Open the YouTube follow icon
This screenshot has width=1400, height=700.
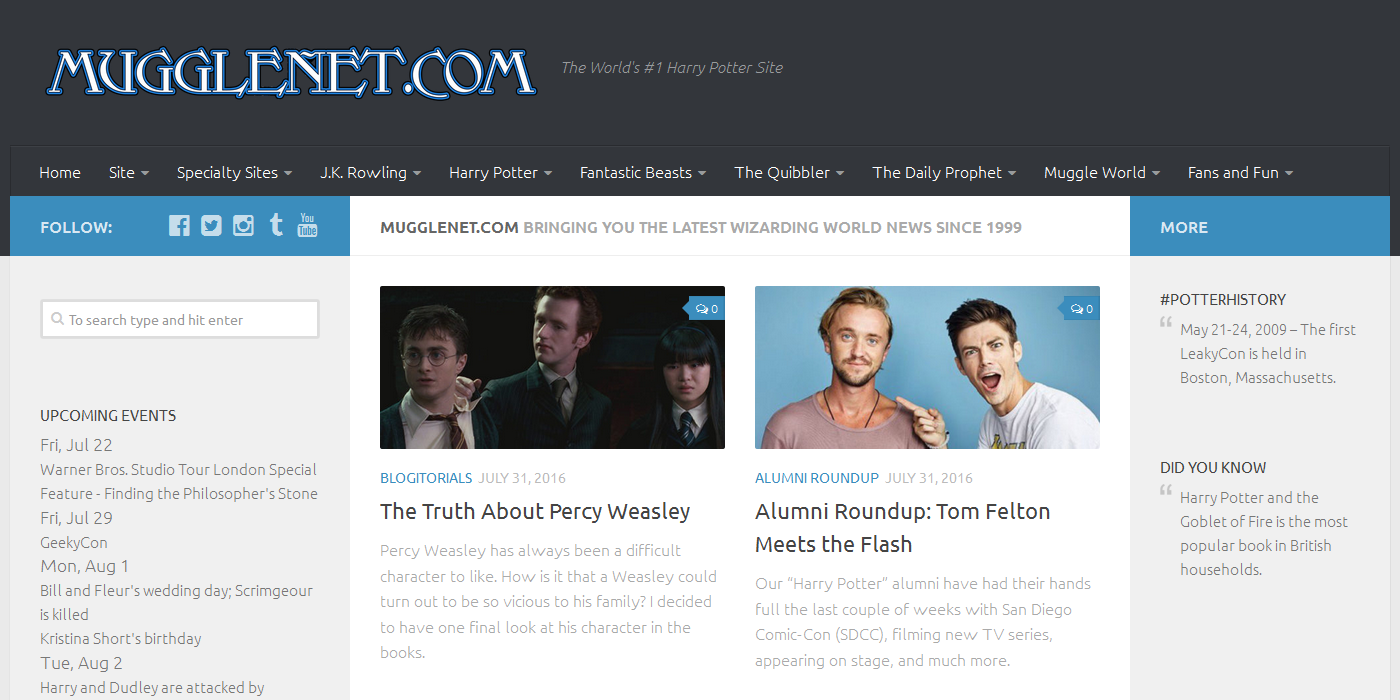click(x=307, y=225)
